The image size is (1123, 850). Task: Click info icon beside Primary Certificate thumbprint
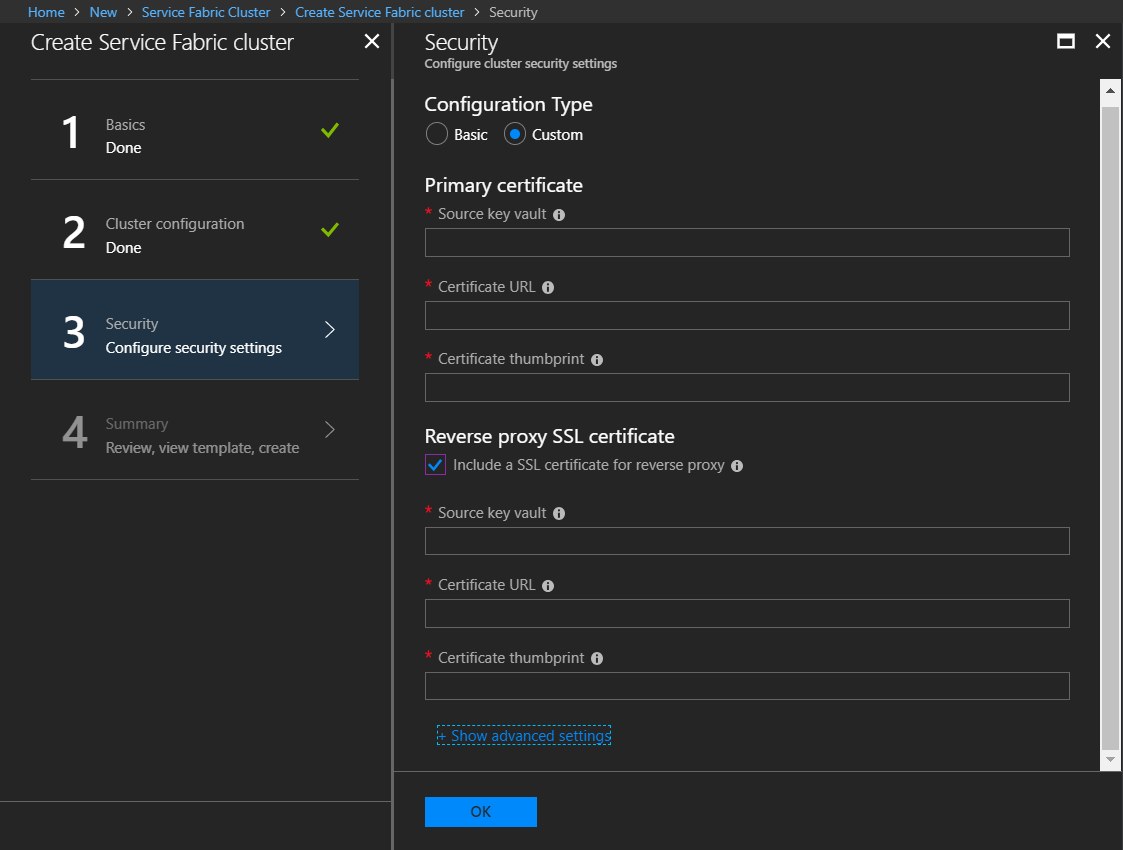point(597,360)
